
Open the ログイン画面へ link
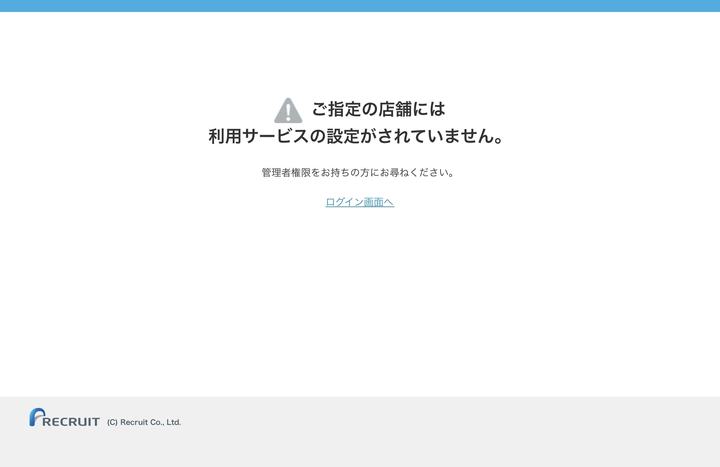[360, 202]
